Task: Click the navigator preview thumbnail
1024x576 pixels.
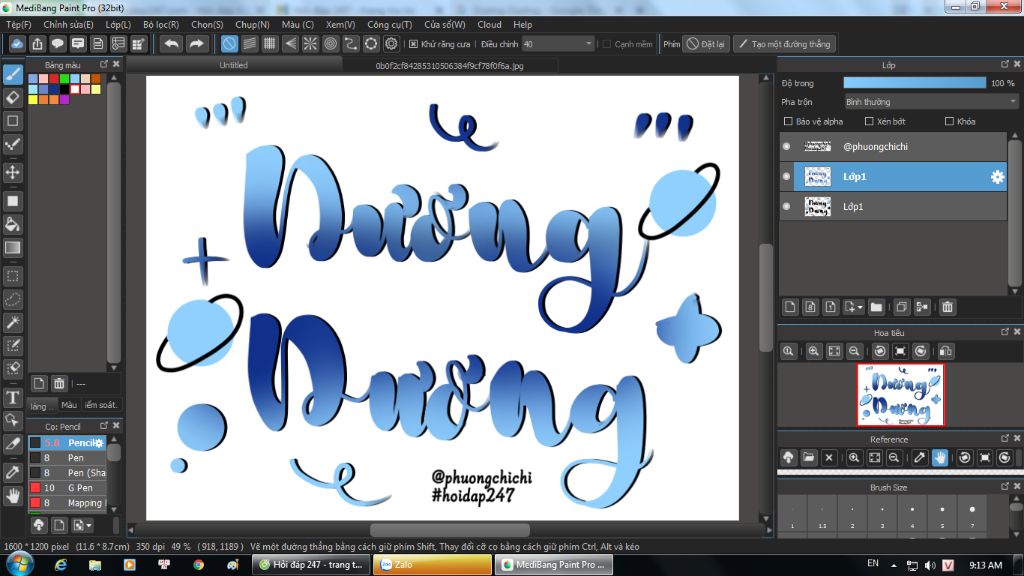Action: [x=901, y=395]
